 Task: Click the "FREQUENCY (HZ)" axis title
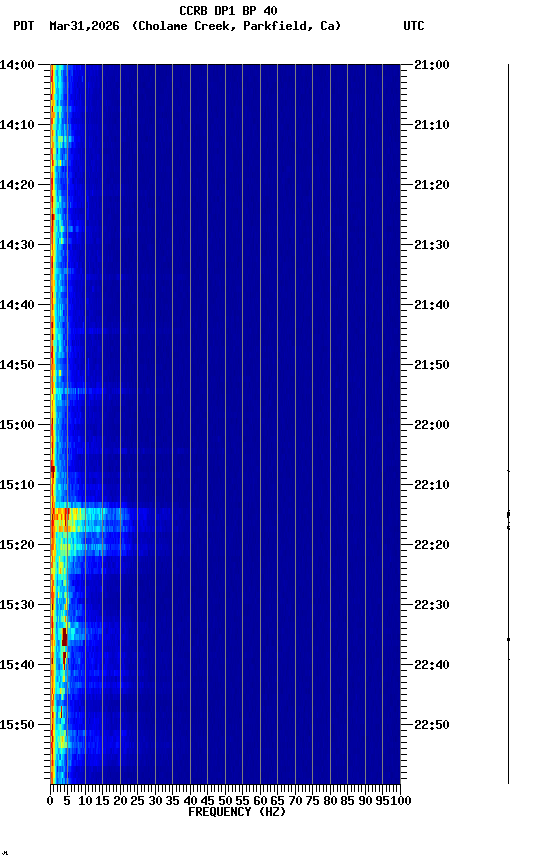coord(237,813)
